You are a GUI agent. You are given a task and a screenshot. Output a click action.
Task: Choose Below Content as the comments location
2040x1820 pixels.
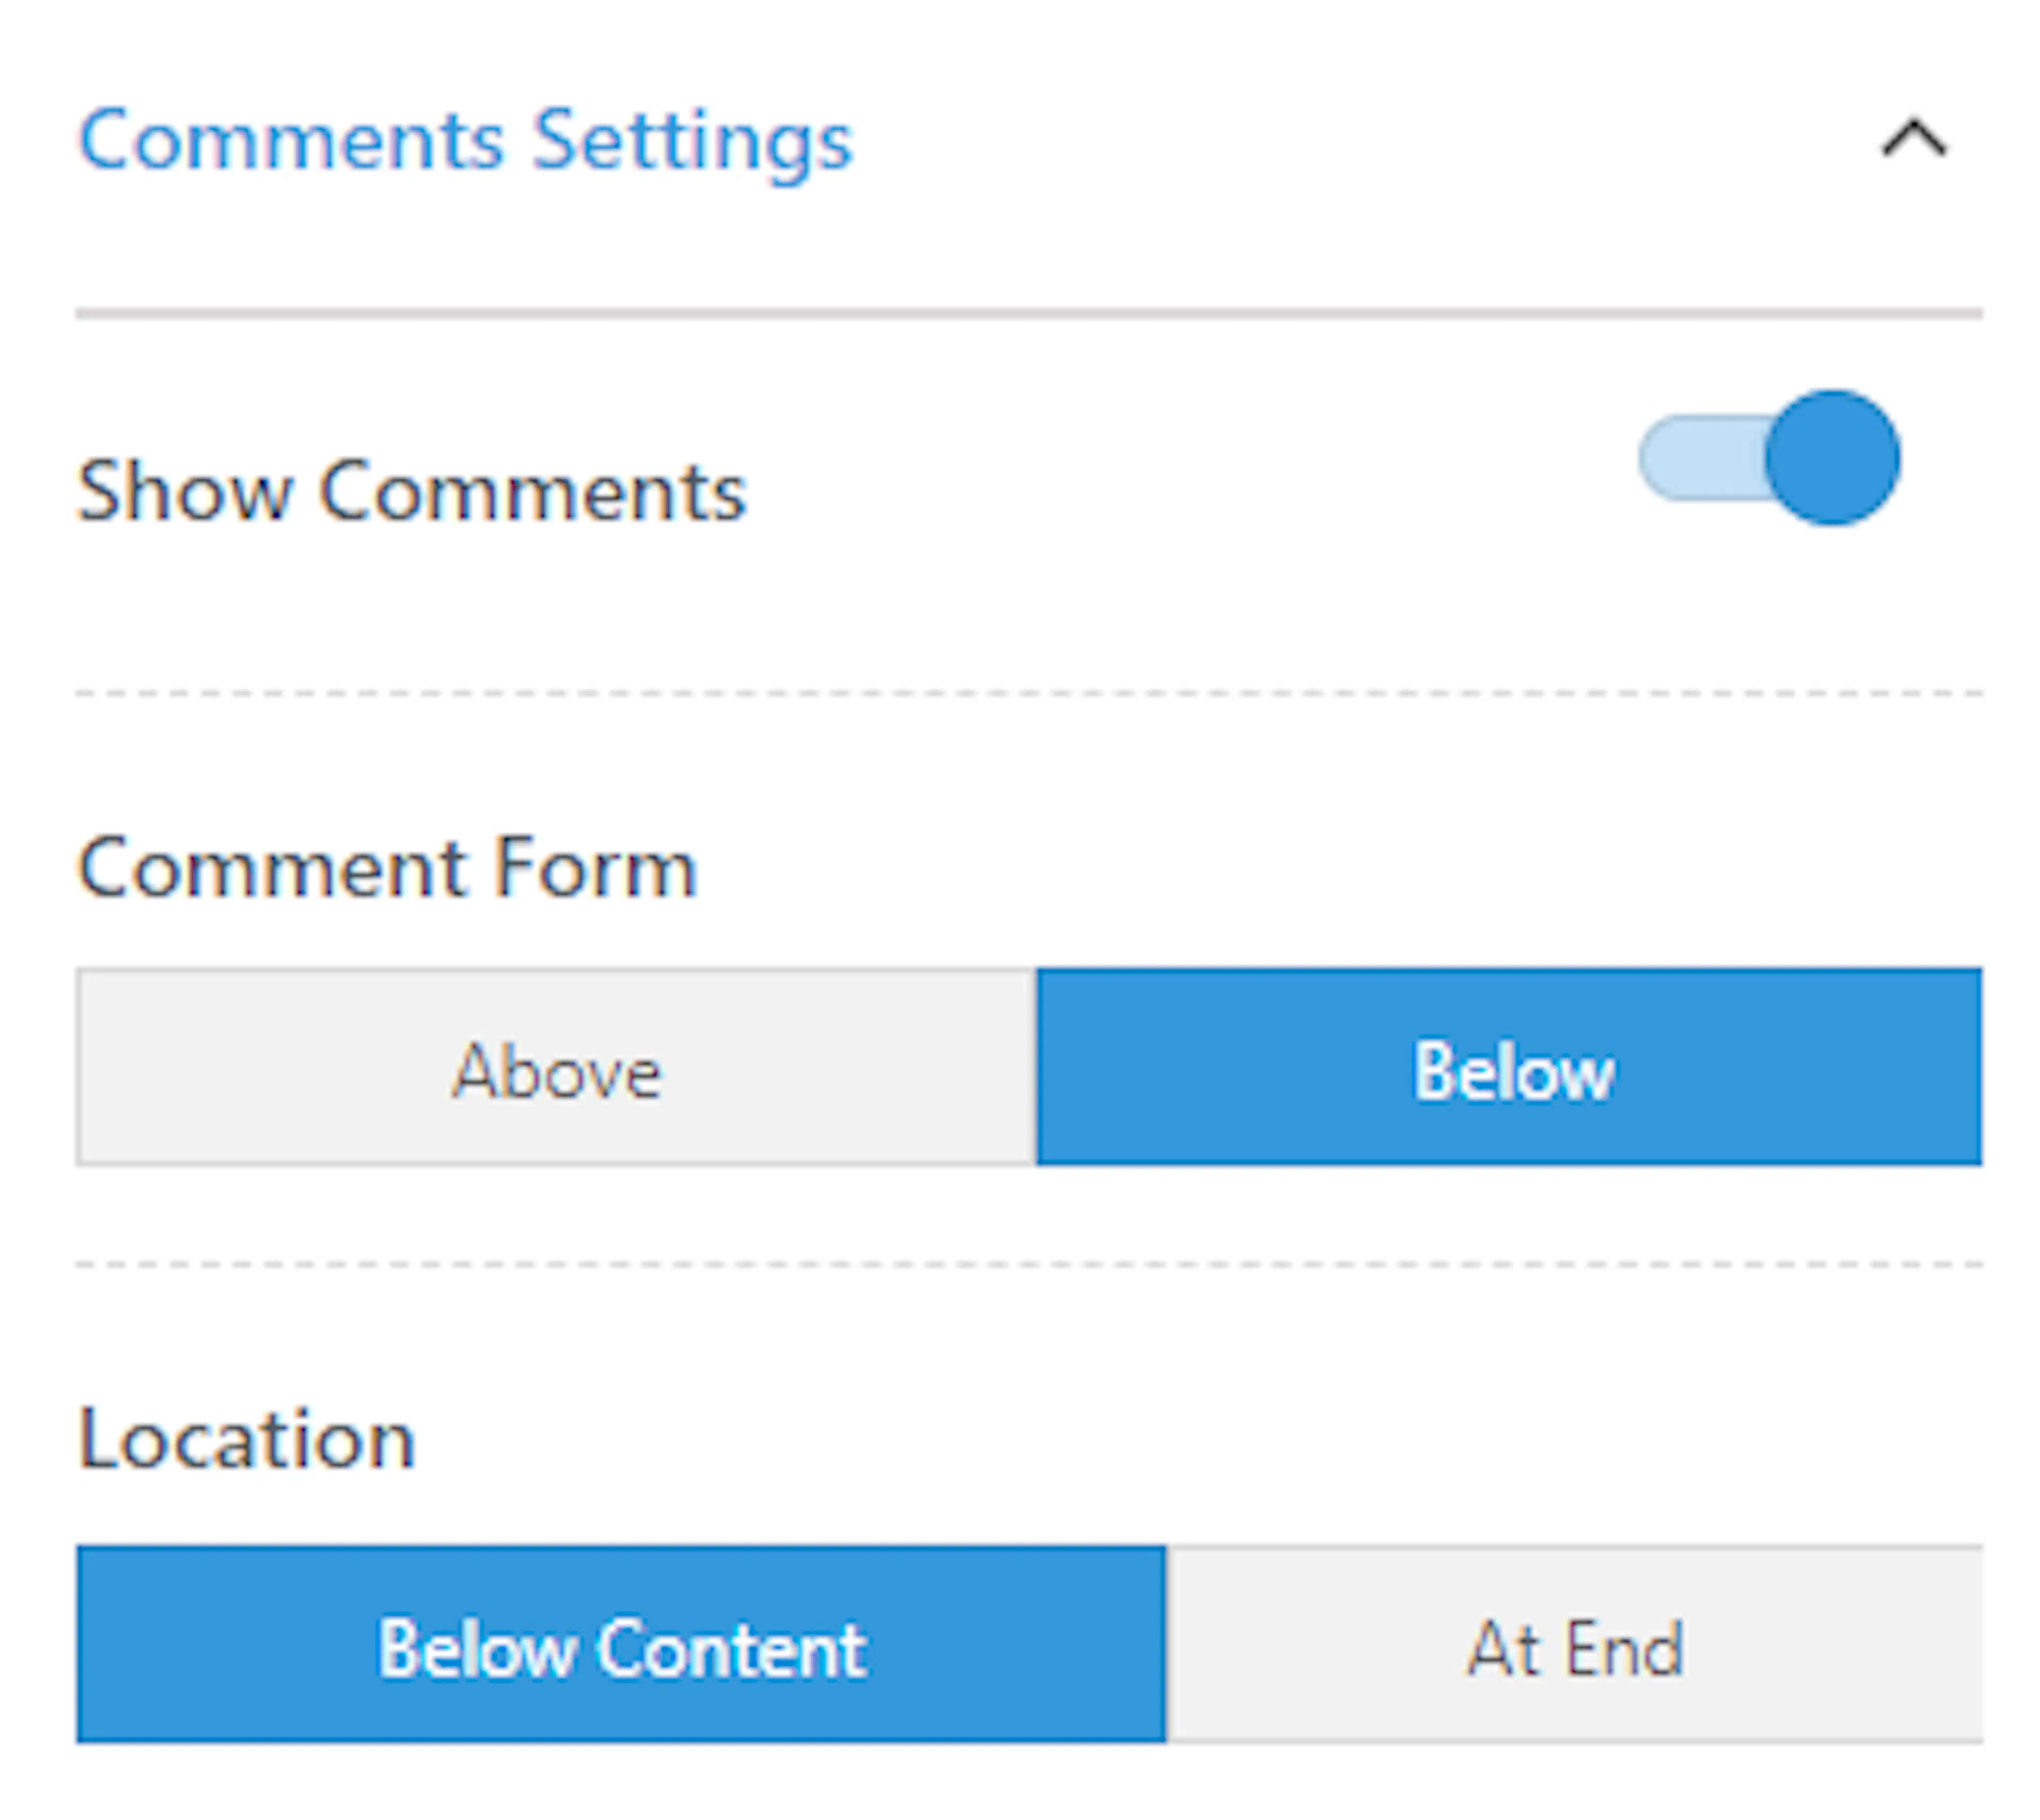621,1644
